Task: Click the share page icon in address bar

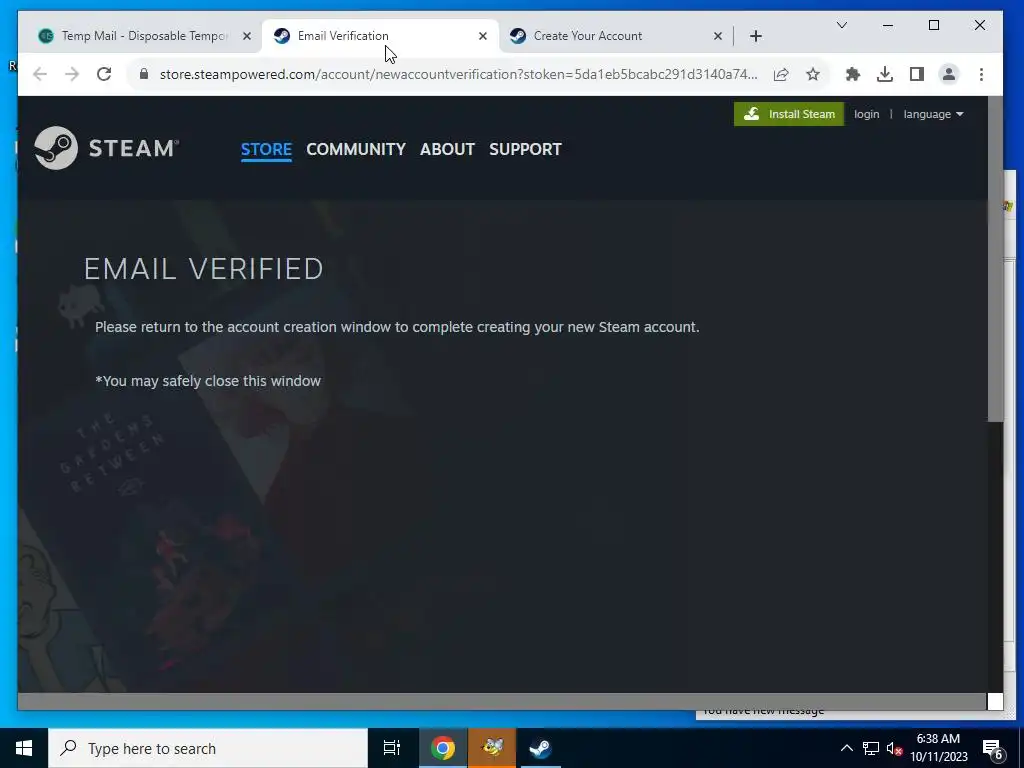Action: coord(781,74)
